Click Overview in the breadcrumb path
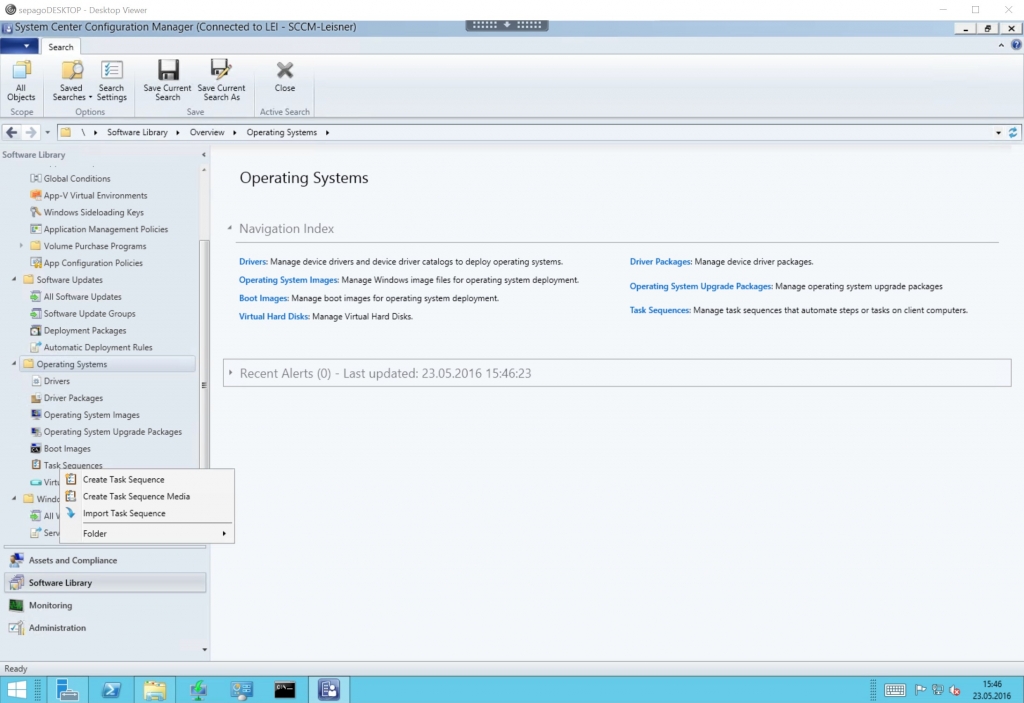Screen dimensions: 1024x703 coord(207,132)
